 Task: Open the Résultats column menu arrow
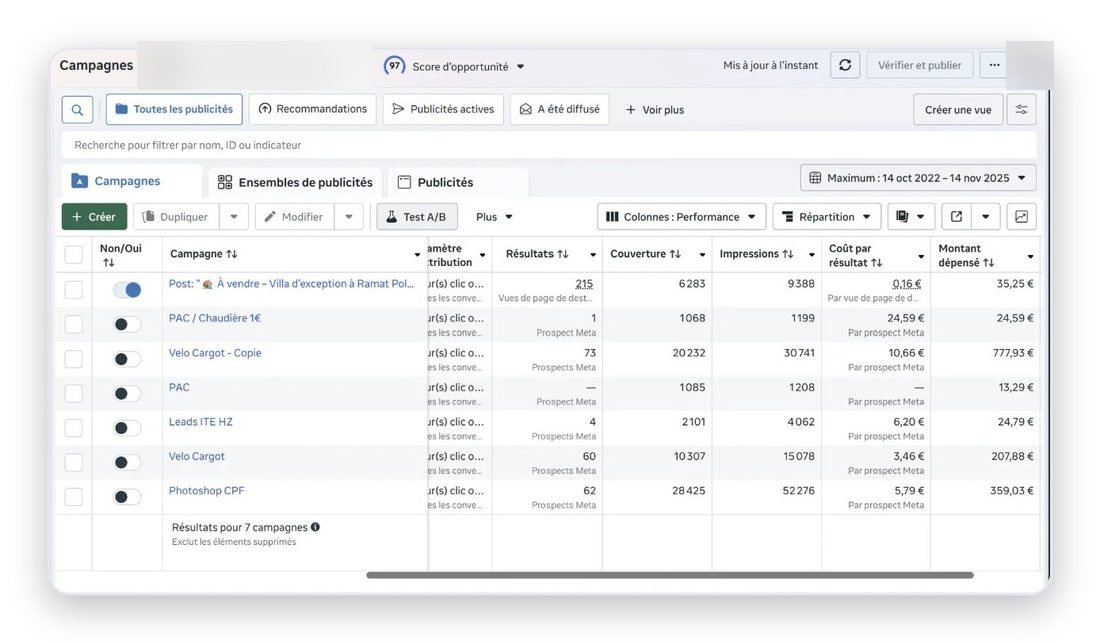pyautogui.click(x=593, y=255)
